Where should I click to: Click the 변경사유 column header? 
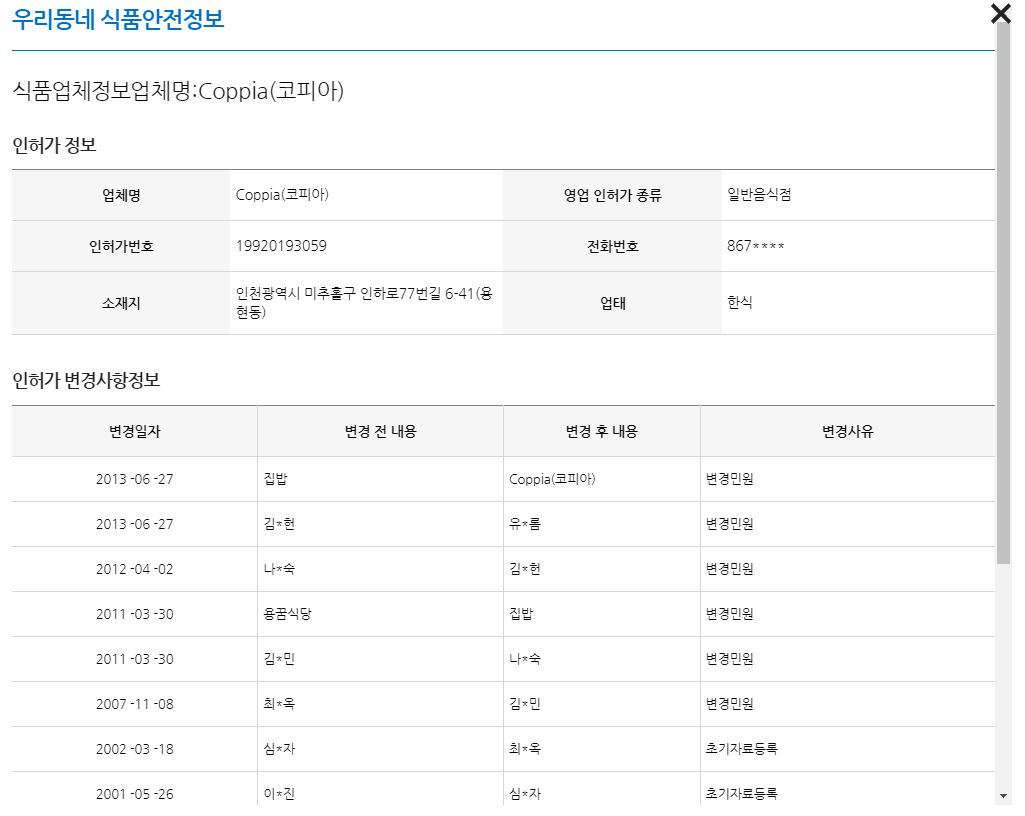click(x=848, y=431)
